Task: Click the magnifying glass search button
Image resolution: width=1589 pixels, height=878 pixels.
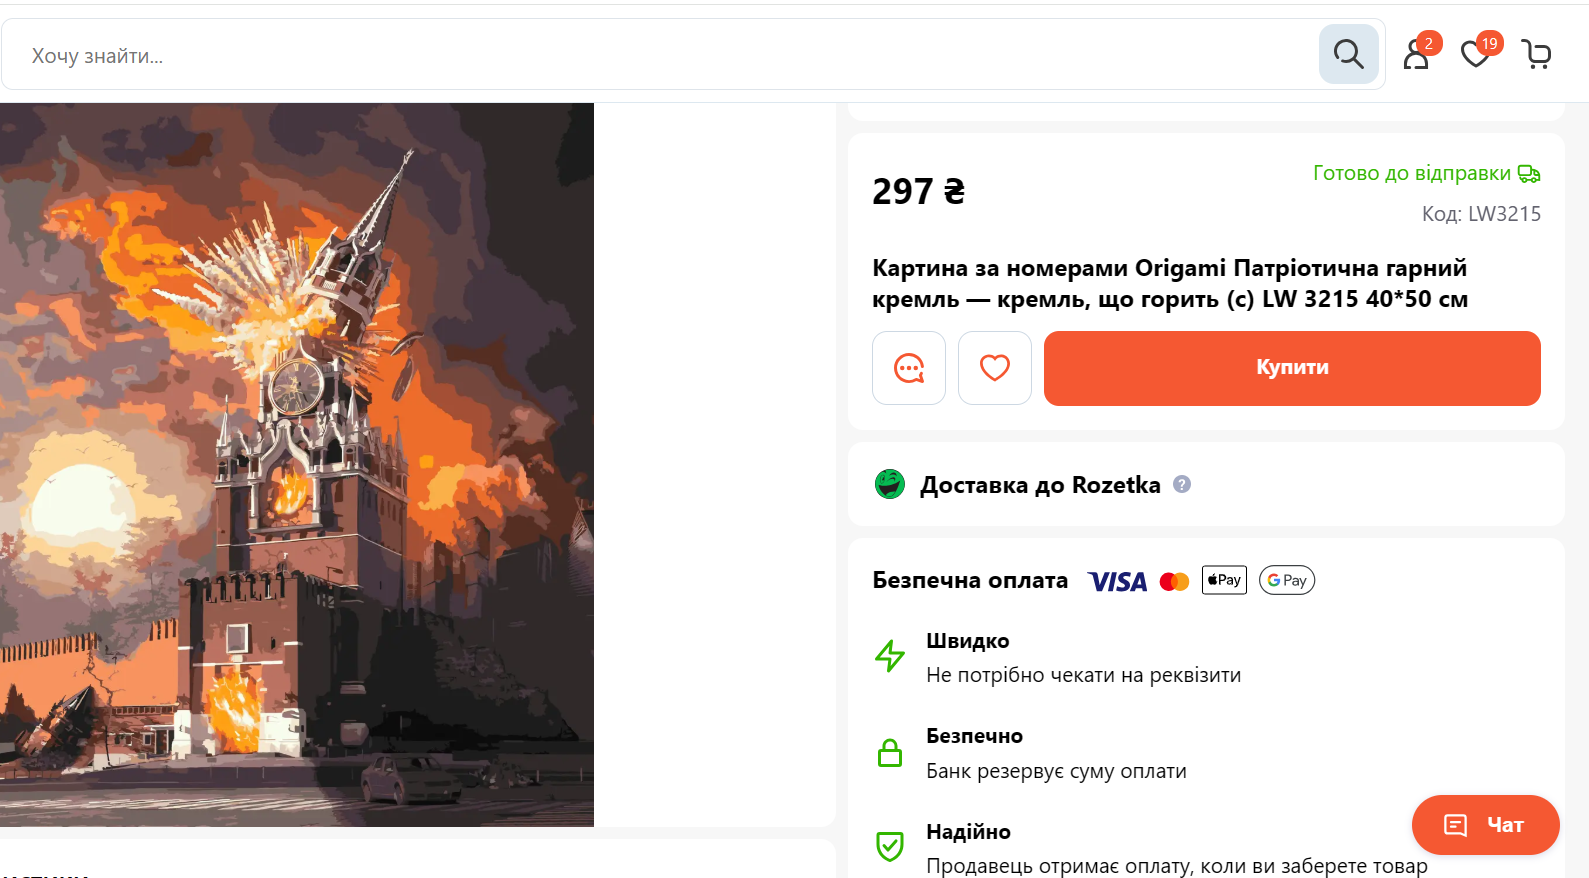Action: point(1348,54)
